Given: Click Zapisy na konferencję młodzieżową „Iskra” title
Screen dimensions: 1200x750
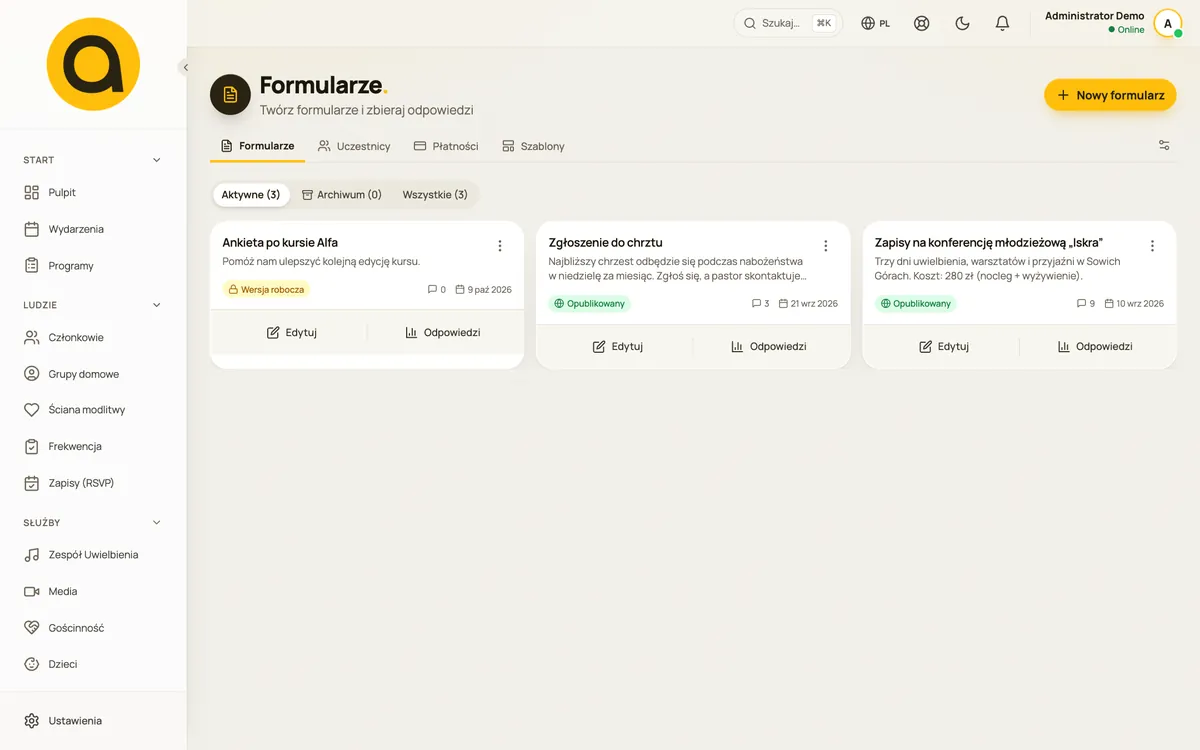Looking at the screenshot, I should click(989, 243).
